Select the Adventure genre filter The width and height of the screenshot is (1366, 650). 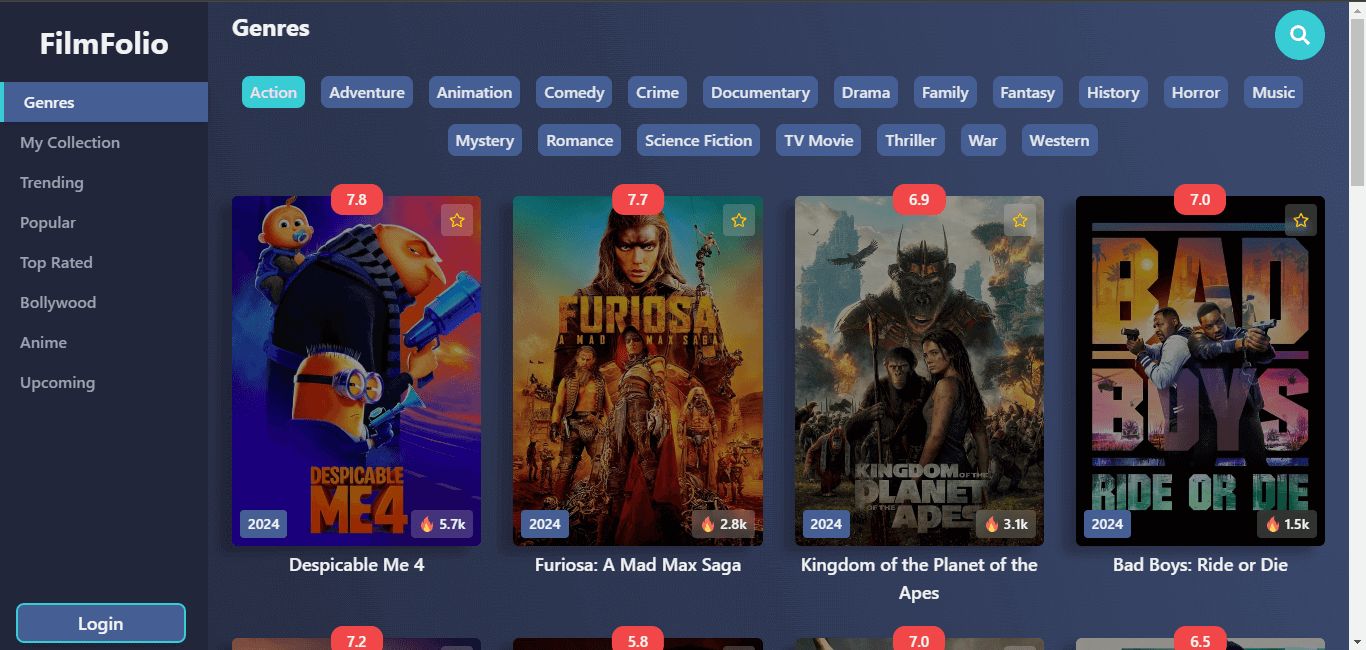pos(367,92)
